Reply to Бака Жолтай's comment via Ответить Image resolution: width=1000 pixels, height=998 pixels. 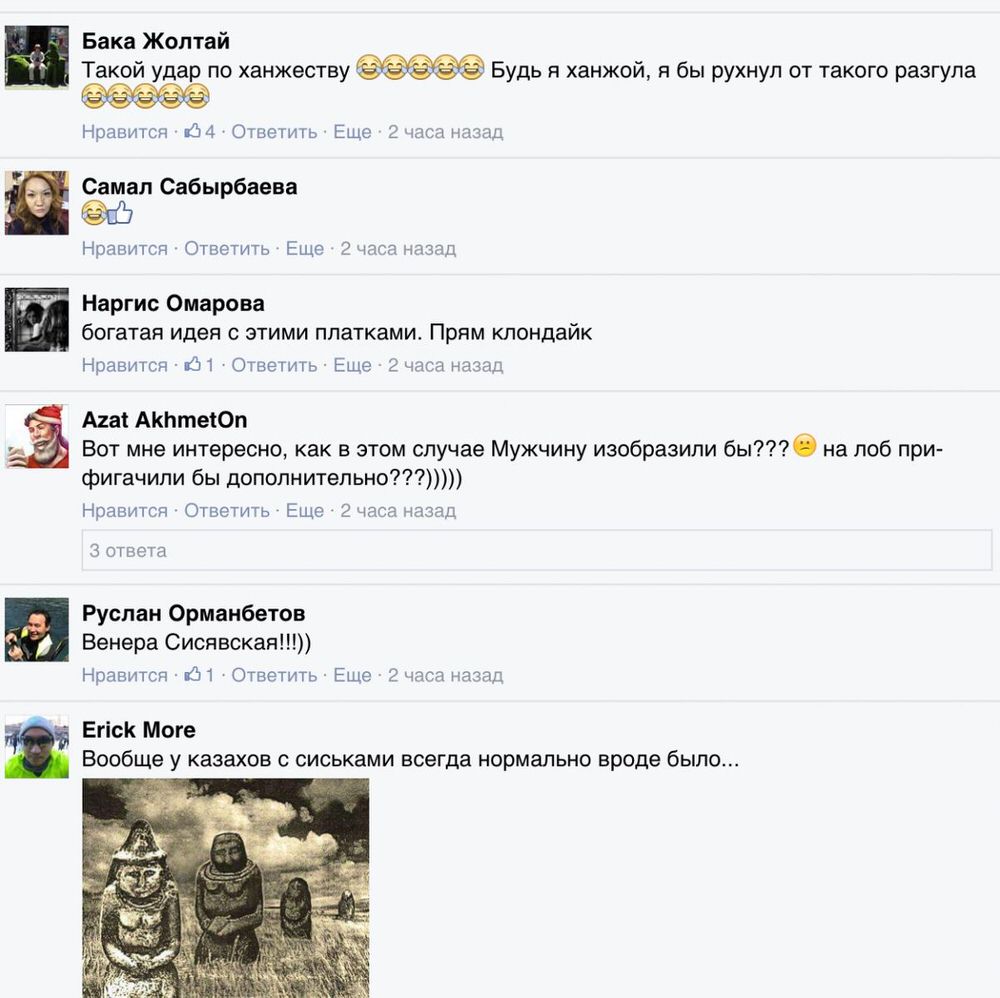[274, 132]
